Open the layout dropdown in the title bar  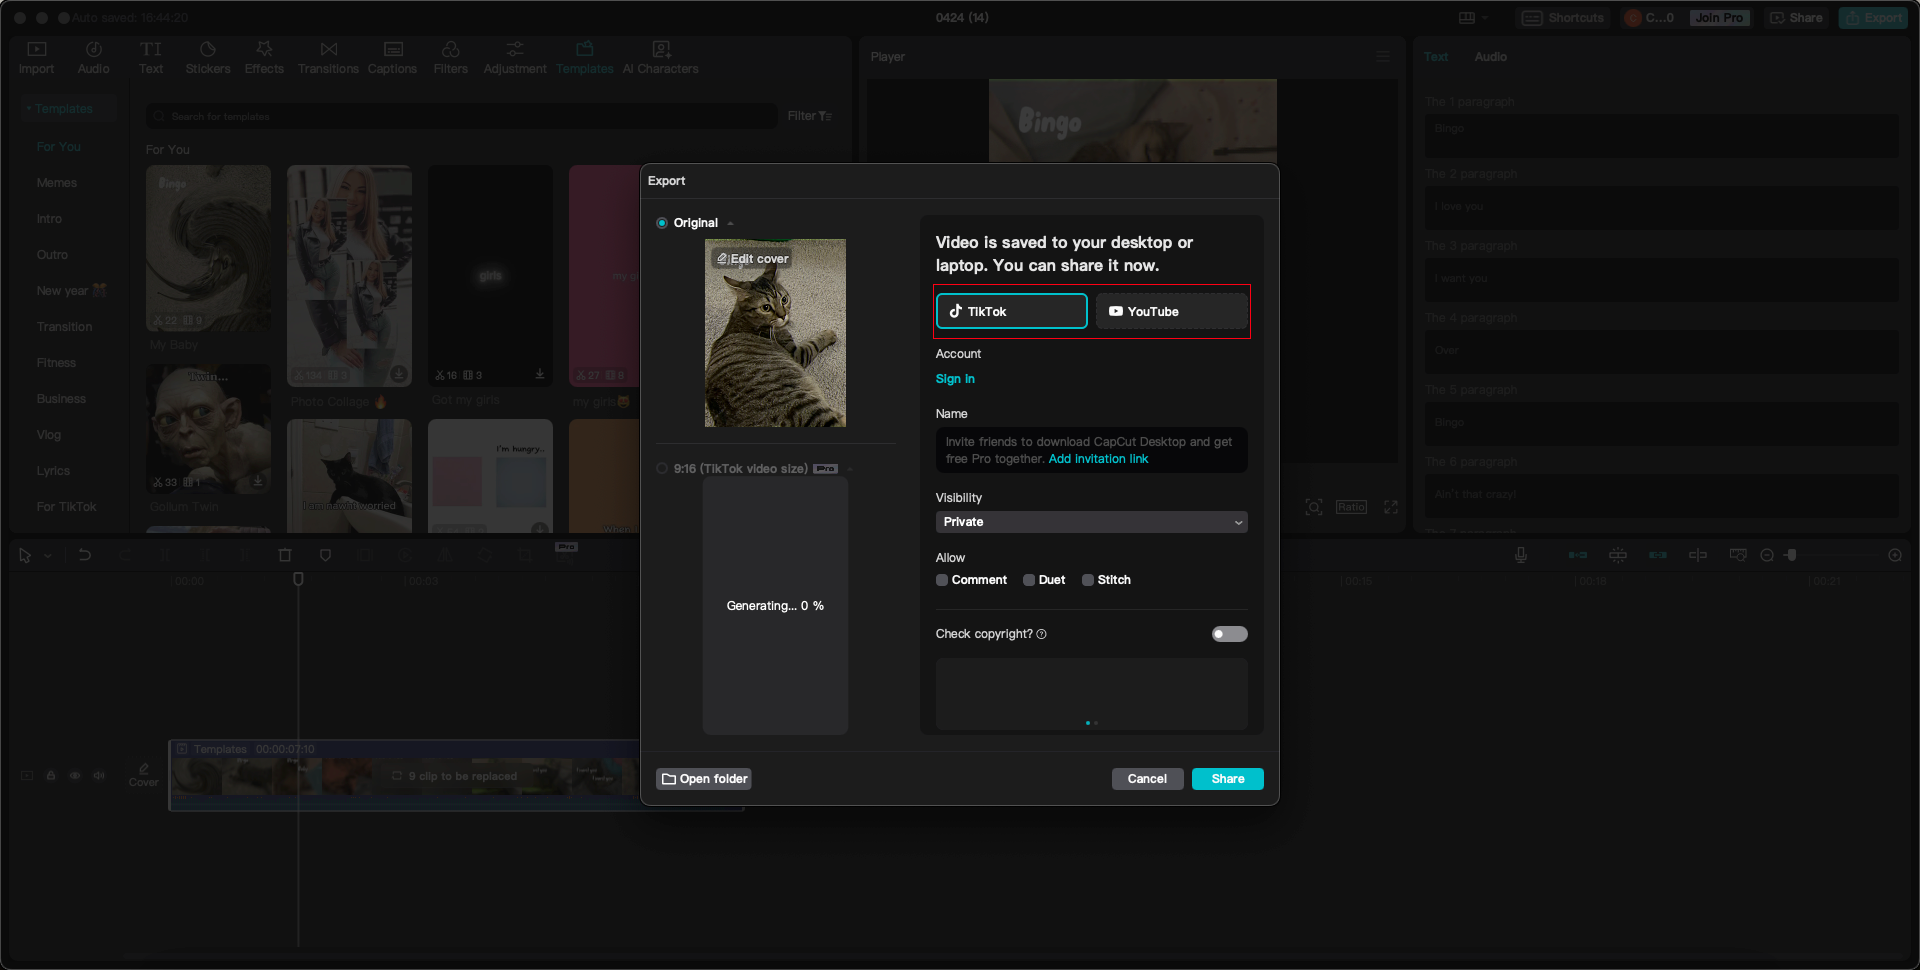[1473, 18]
